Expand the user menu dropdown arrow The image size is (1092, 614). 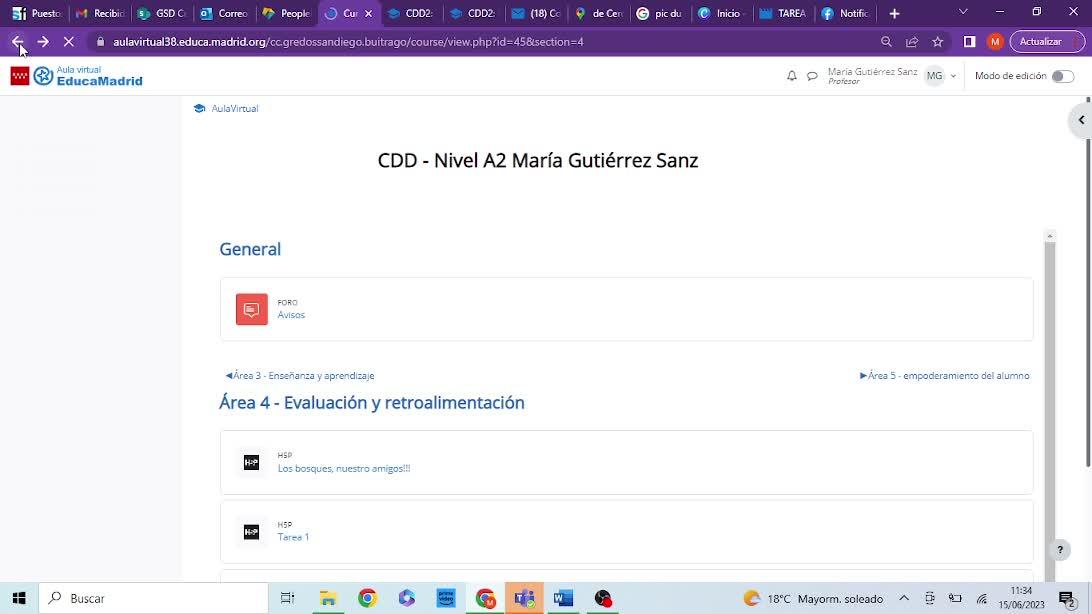(x=953, y=76)
